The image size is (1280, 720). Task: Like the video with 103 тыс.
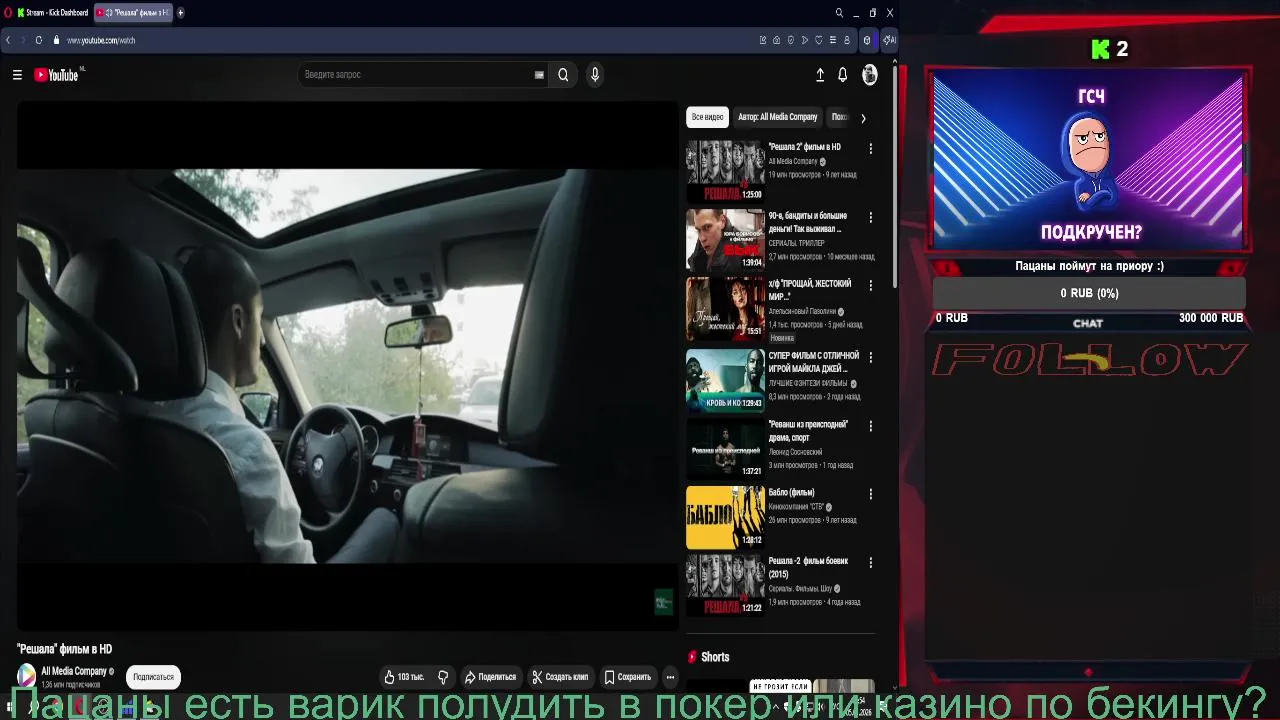(x=405, y=677)
